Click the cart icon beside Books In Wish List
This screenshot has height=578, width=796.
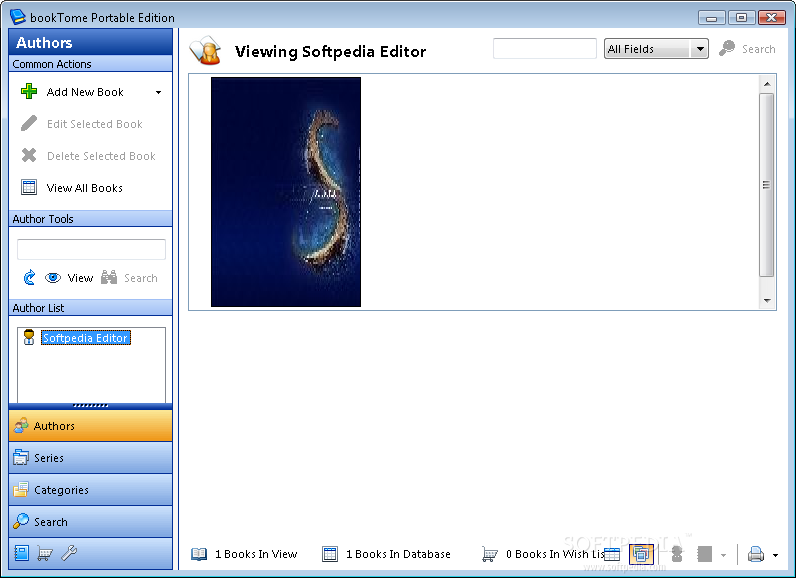[x=490, y=554]
